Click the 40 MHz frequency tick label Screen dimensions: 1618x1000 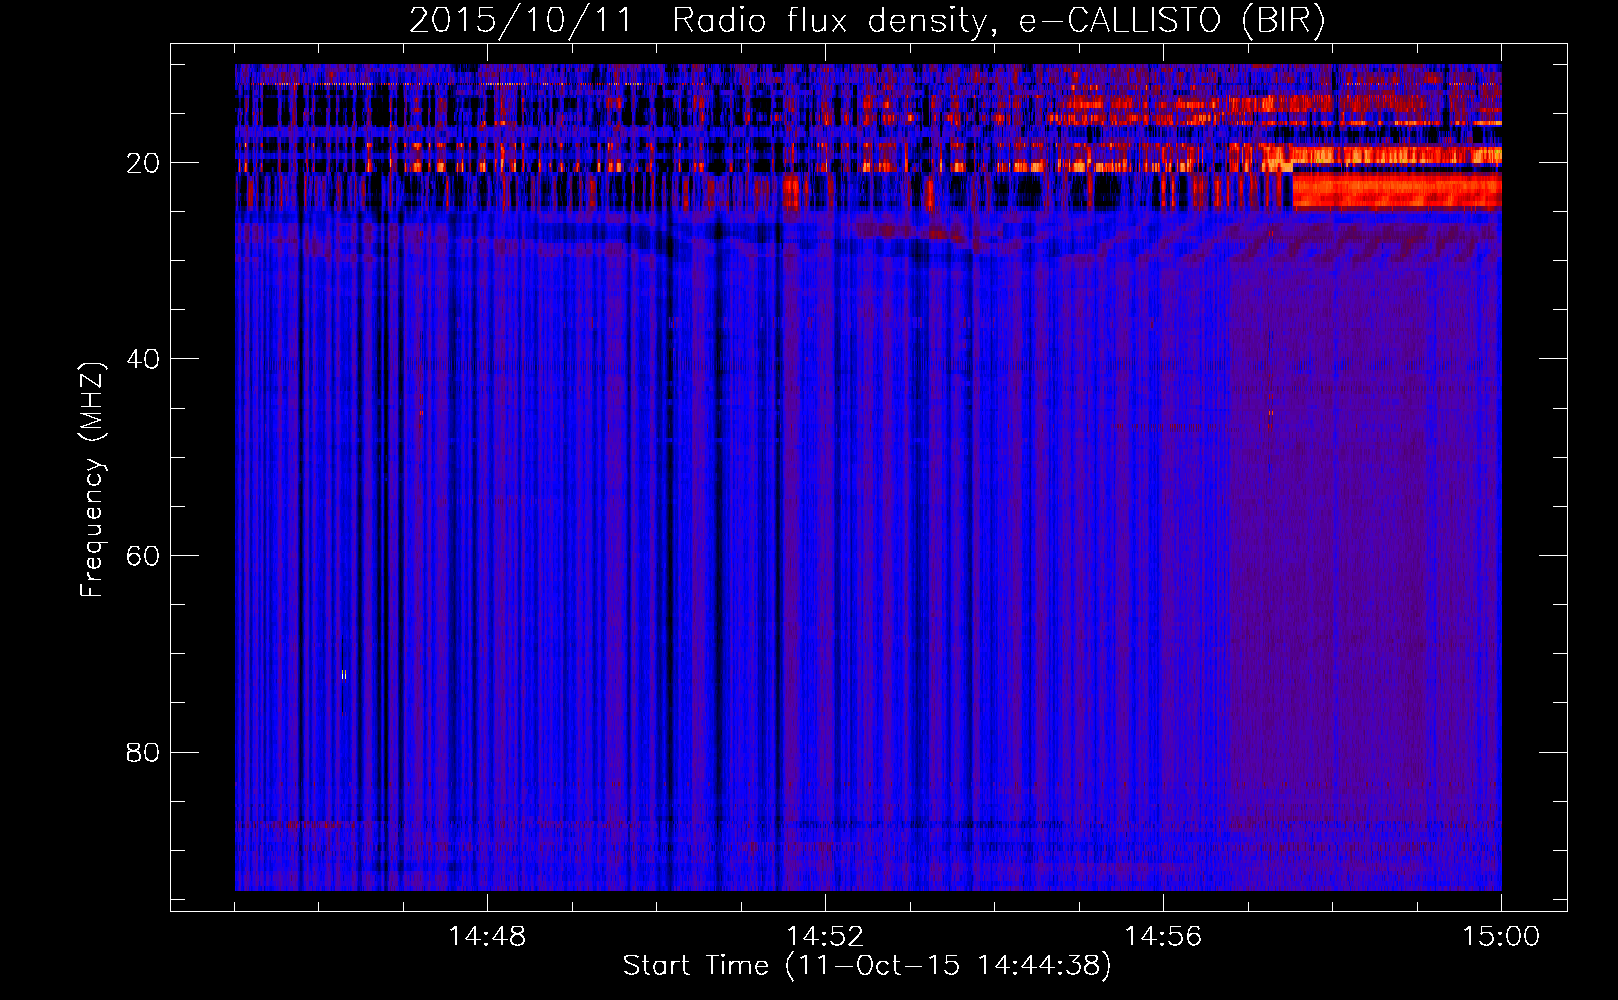click(x=143, y=359)
